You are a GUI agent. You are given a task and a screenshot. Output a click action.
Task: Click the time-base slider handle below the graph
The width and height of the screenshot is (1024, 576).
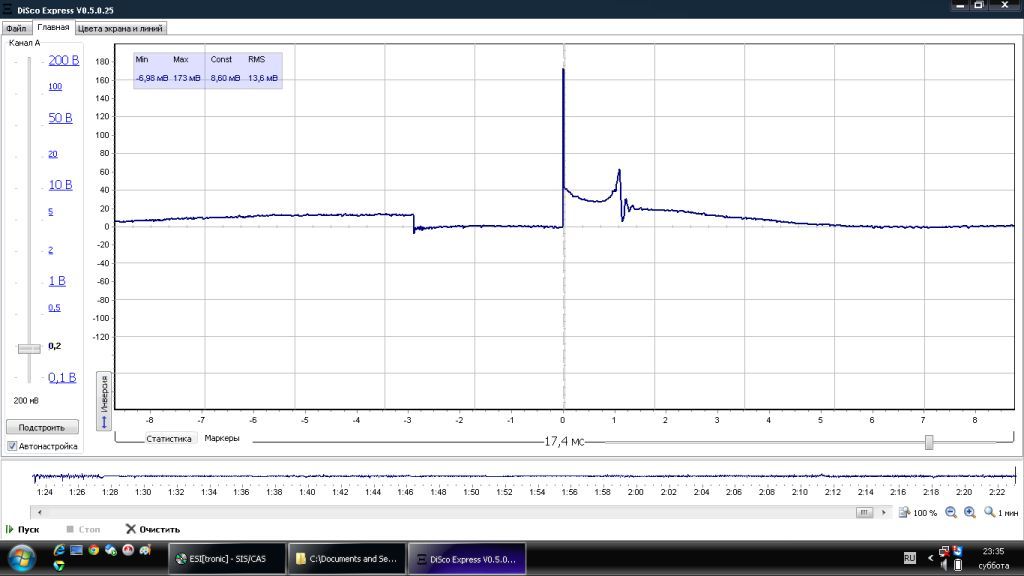tap(929, 442)
